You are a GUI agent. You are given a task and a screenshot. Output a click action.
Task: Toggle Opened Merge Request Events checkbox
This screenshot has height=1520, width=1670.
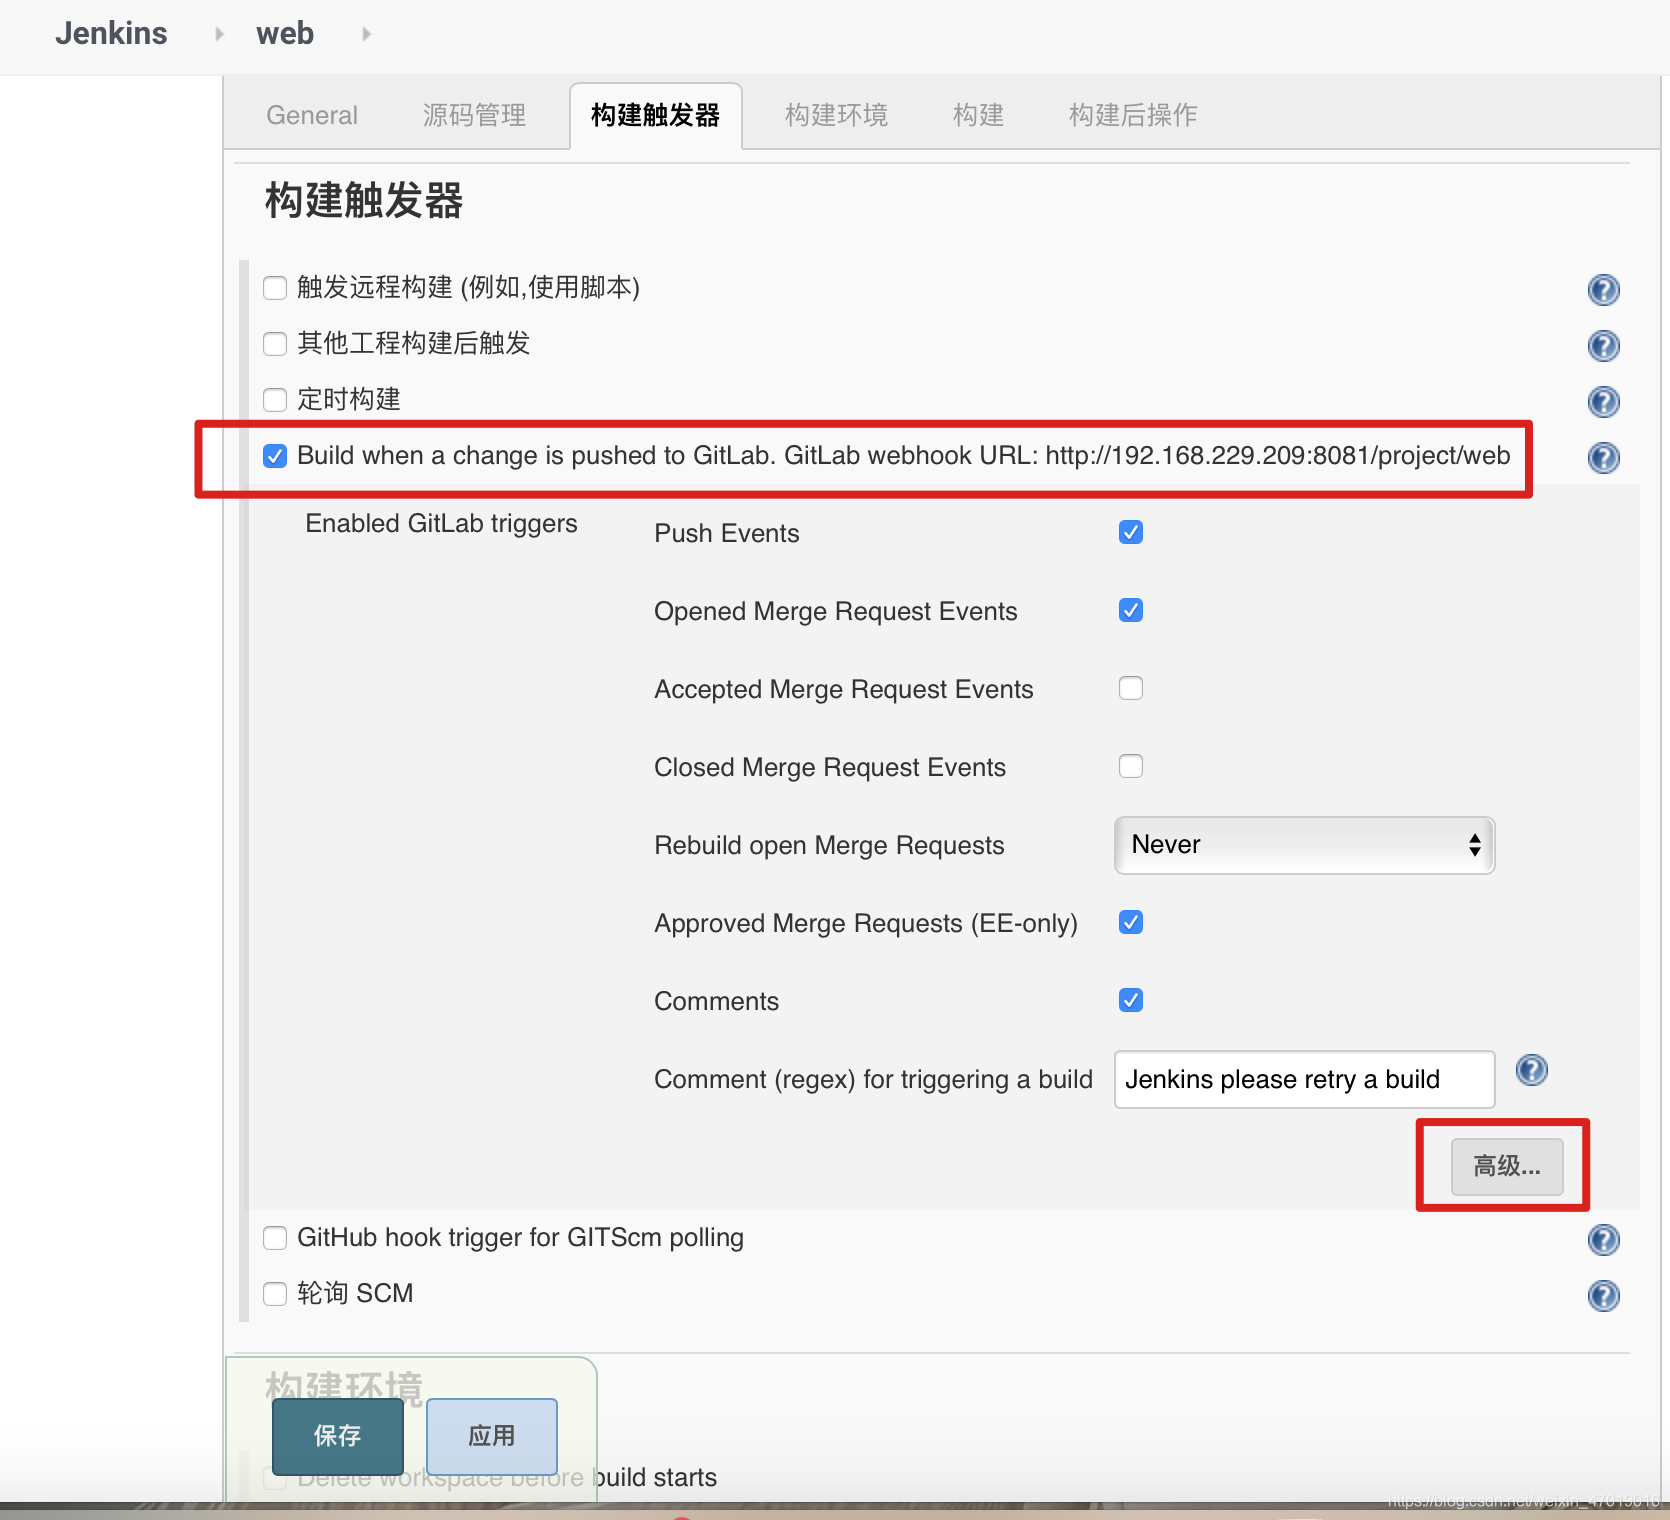point(1131,610)
